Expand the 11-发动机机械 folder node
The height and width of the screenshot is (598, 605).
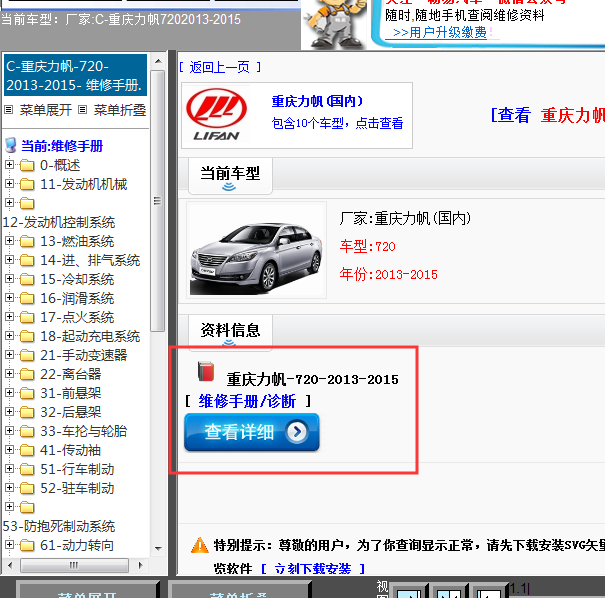[x=9, y=184]
